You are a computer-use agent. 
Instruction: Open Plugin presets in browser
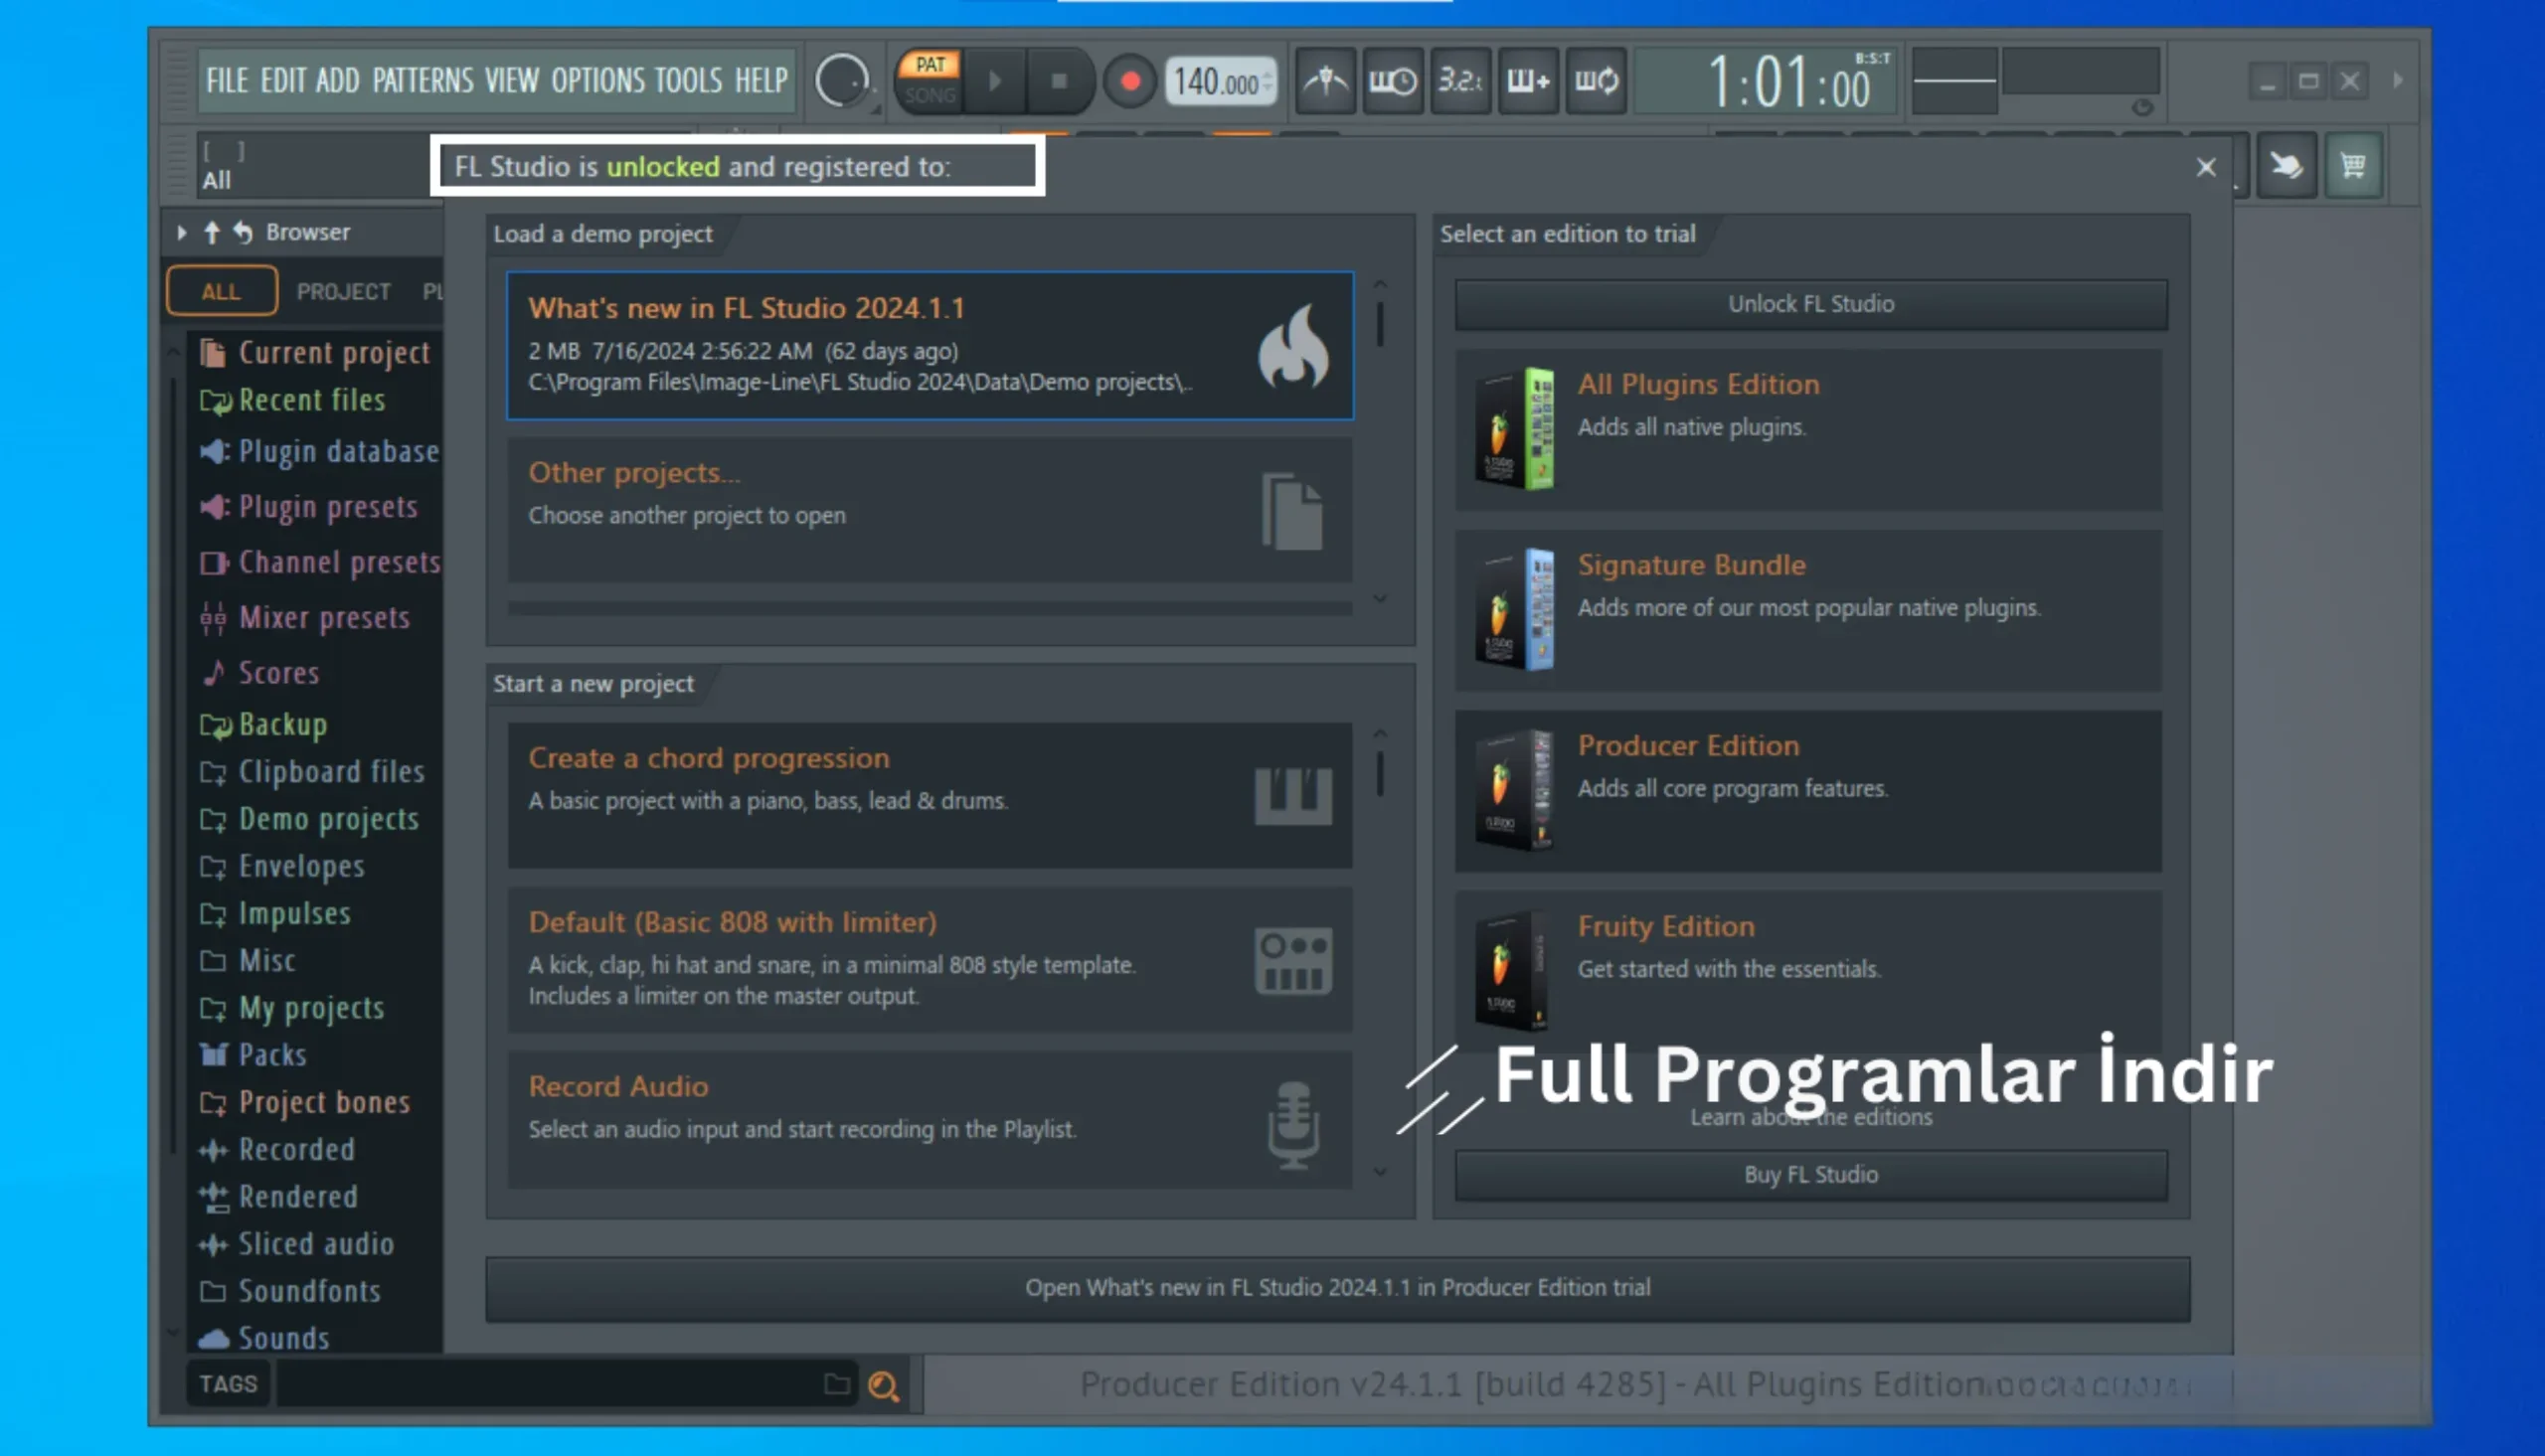point(309,507)
